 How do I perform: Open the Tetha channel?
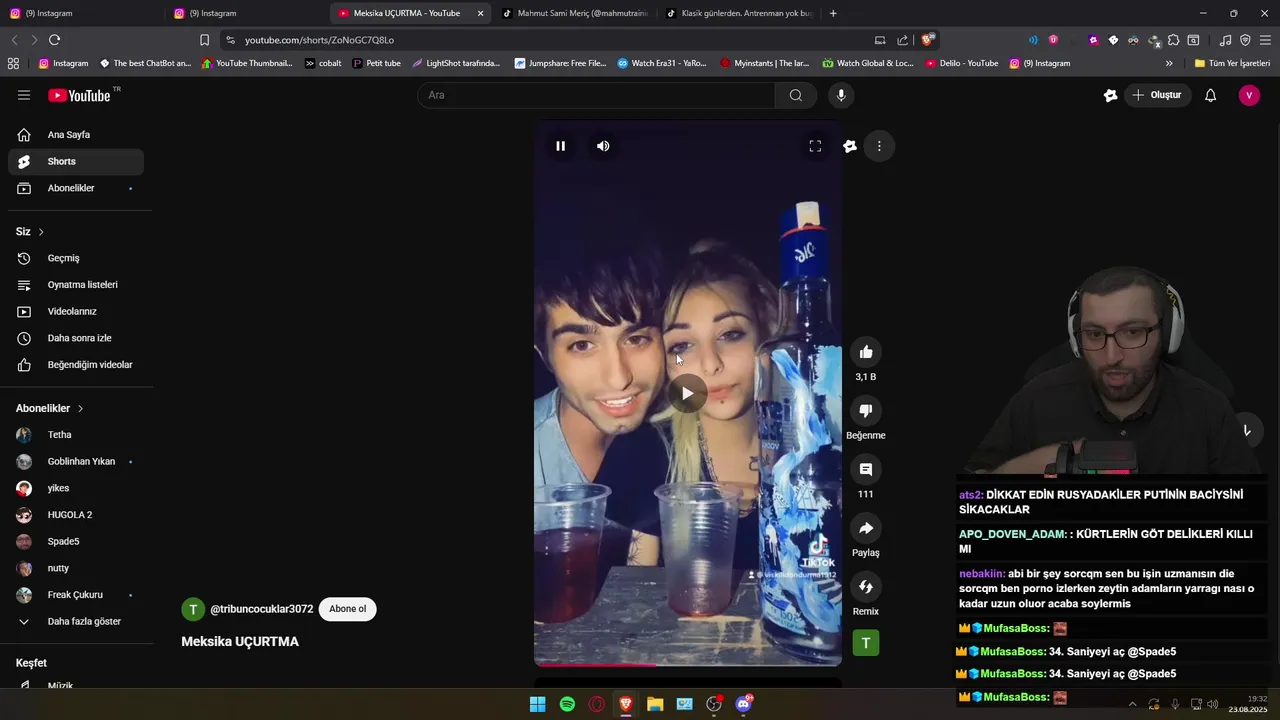tap(76, 435)
